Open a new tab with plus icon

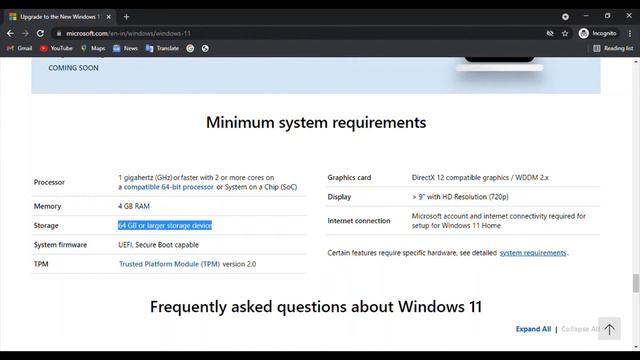click(126, 17)
